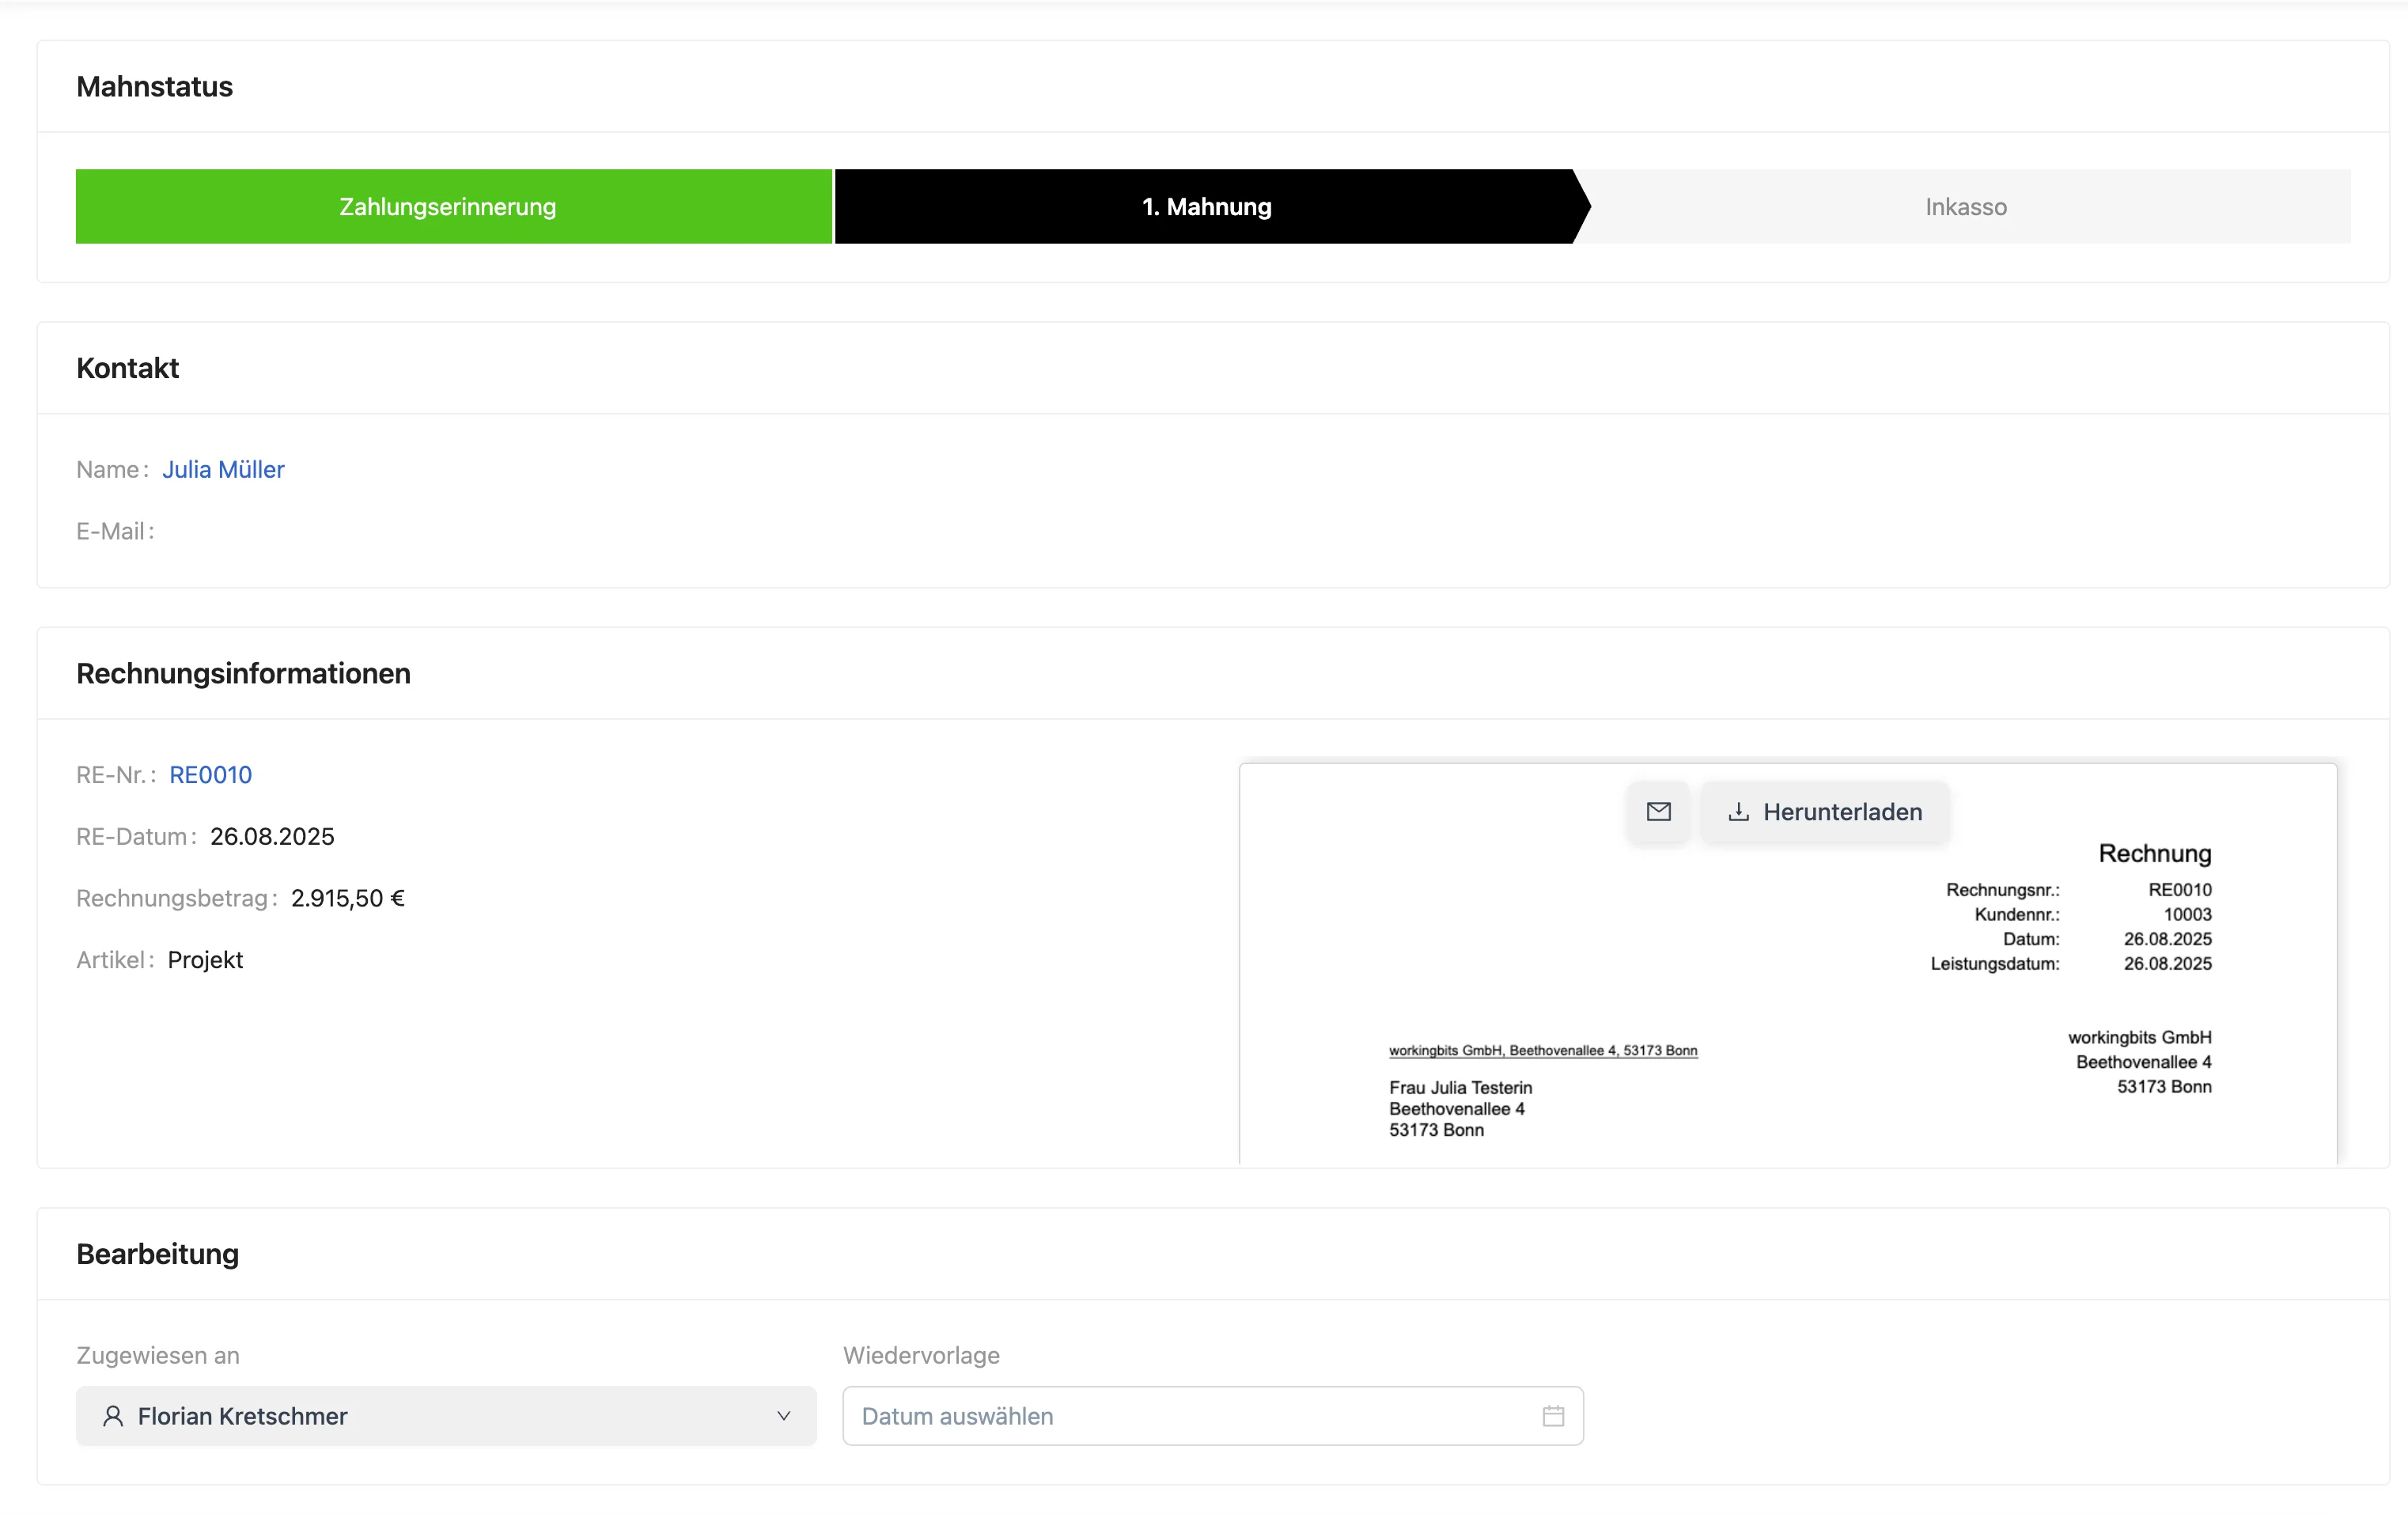The image size is (2408, 1514).
Task: Click the Rechnungsinformationen section heading
Action: click(243, 673)
